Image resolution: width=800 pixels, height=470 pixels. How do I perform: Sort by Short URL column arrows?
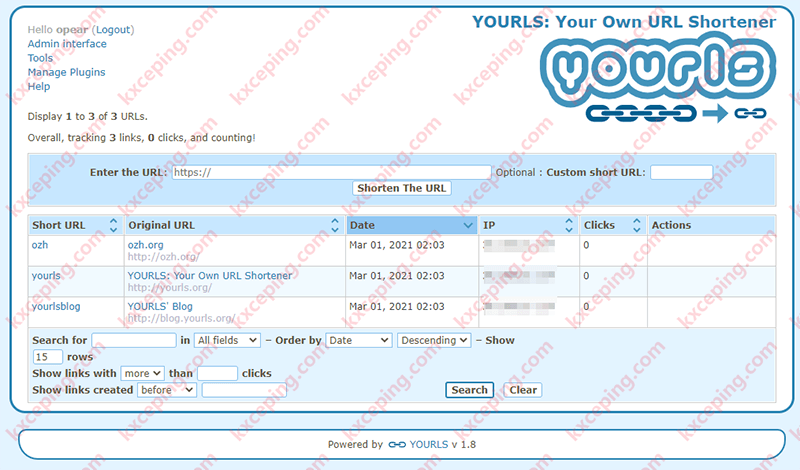(x=113, y=225)
